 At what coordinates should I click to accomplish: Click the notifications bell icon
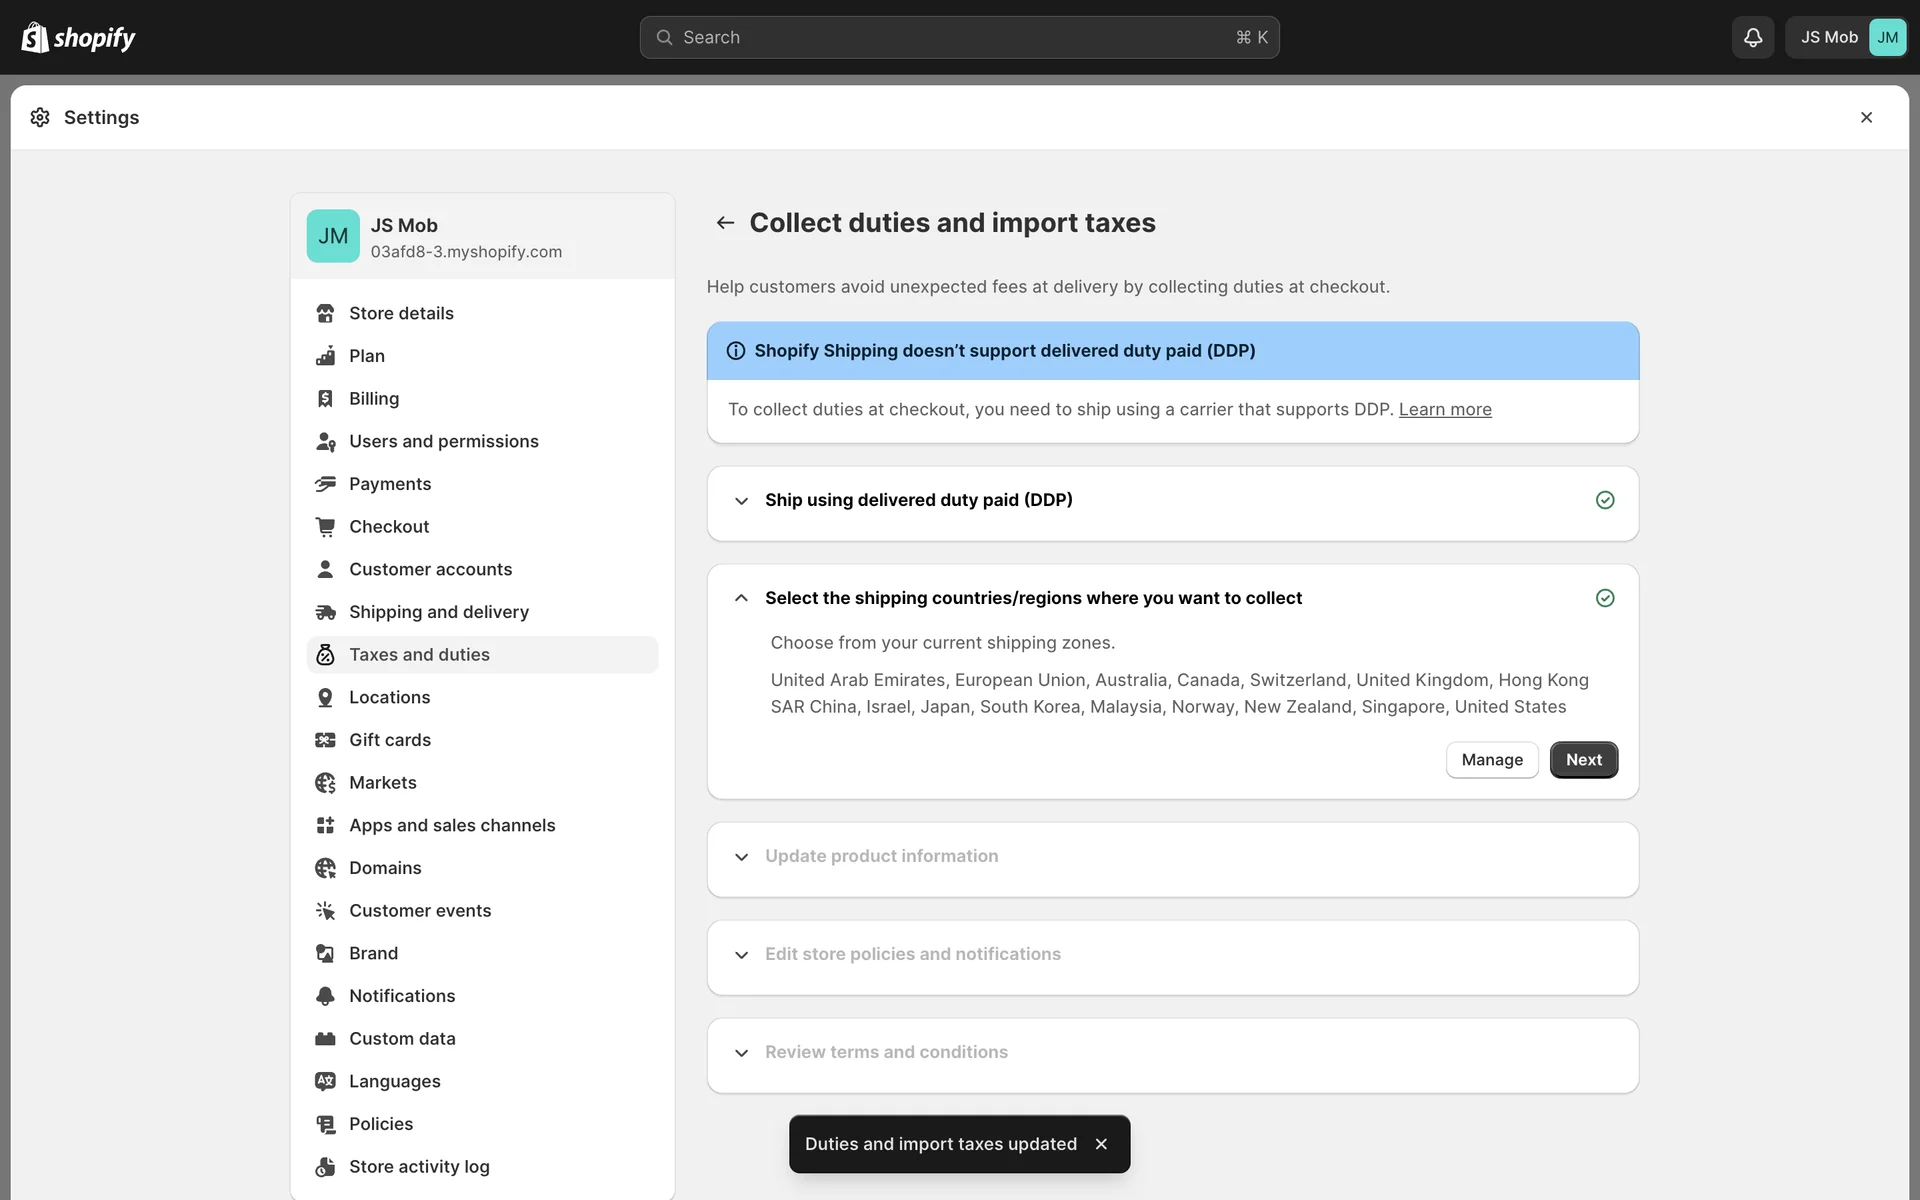coord(1752,37)
